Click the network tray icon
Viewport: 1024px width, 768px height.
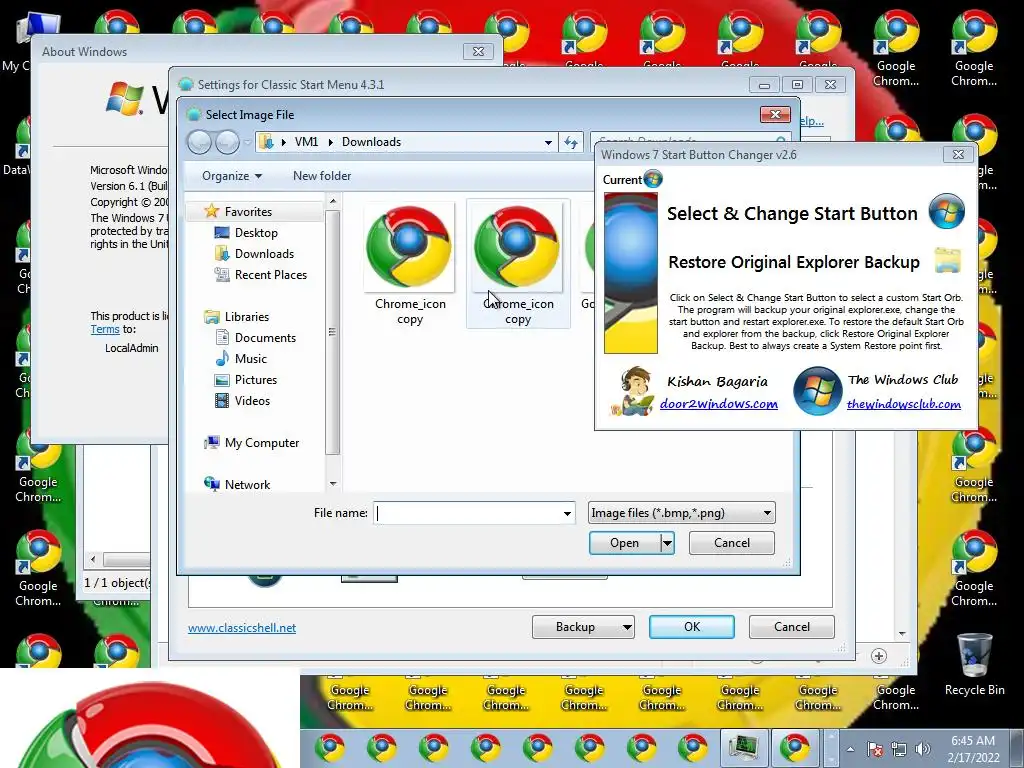click(899, 749)
